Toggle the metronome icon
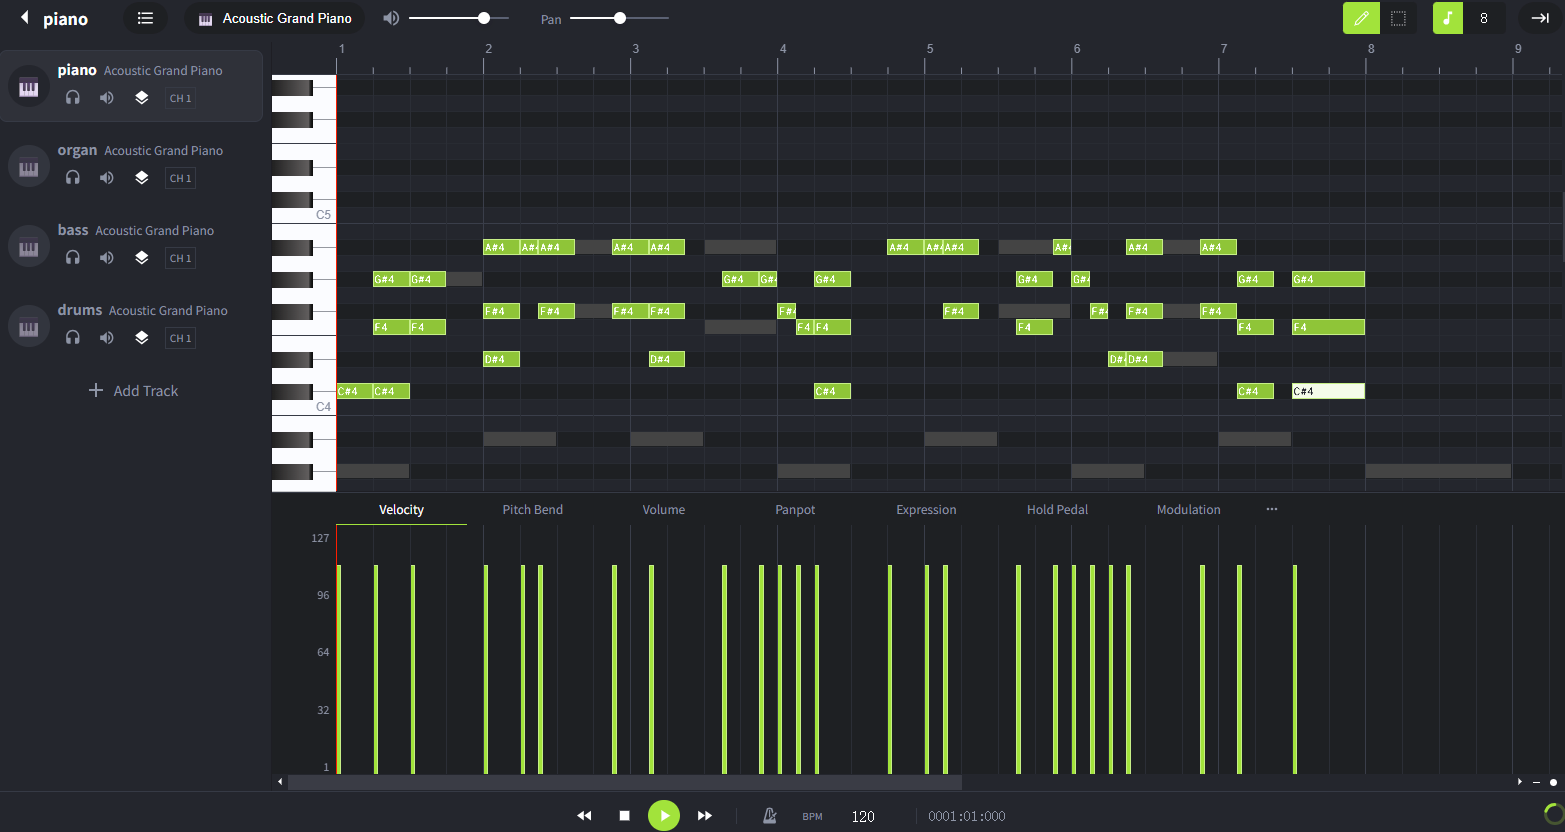 770,816
